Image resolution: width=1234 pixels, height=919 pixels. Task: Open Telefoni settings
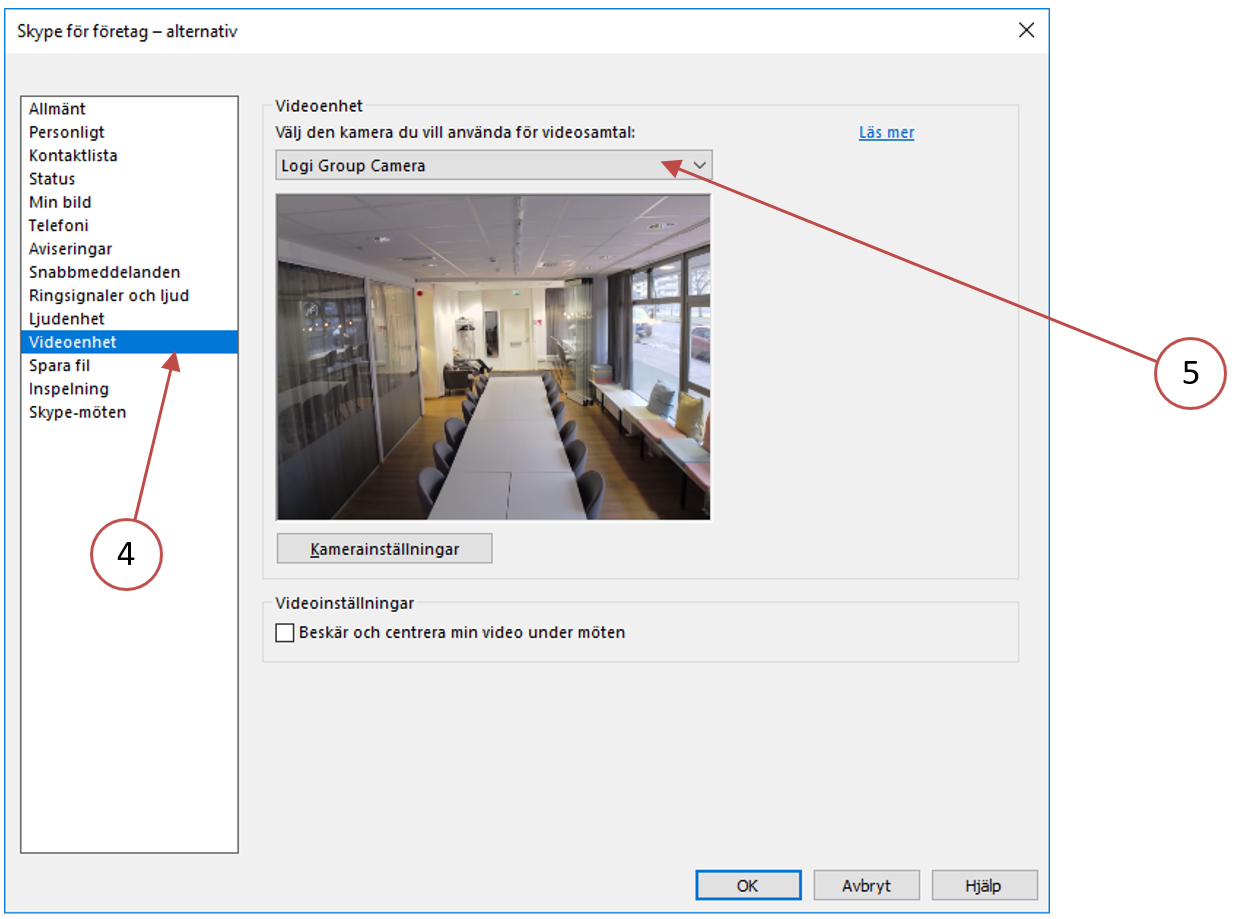(58, 226)
